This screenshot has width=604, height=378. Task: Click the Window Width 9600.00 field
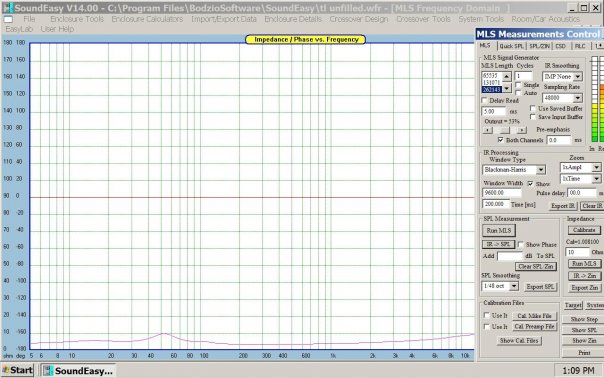click(502, 193)
